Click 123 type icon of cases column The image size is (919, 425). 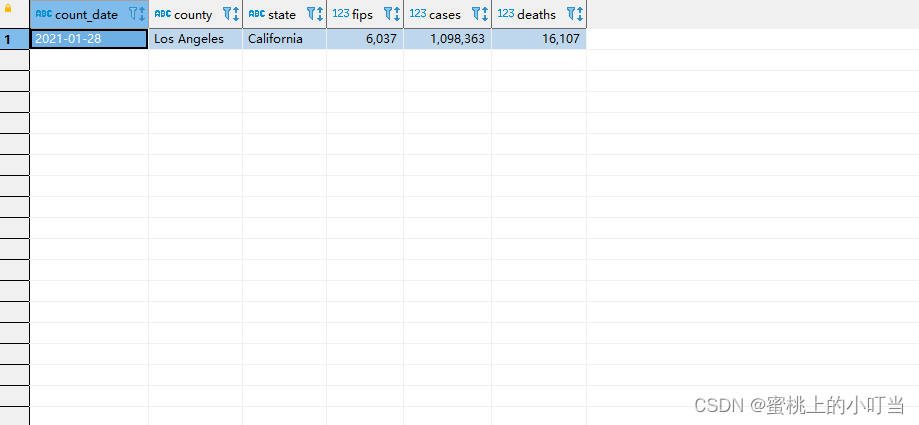(x=418, y=13)
